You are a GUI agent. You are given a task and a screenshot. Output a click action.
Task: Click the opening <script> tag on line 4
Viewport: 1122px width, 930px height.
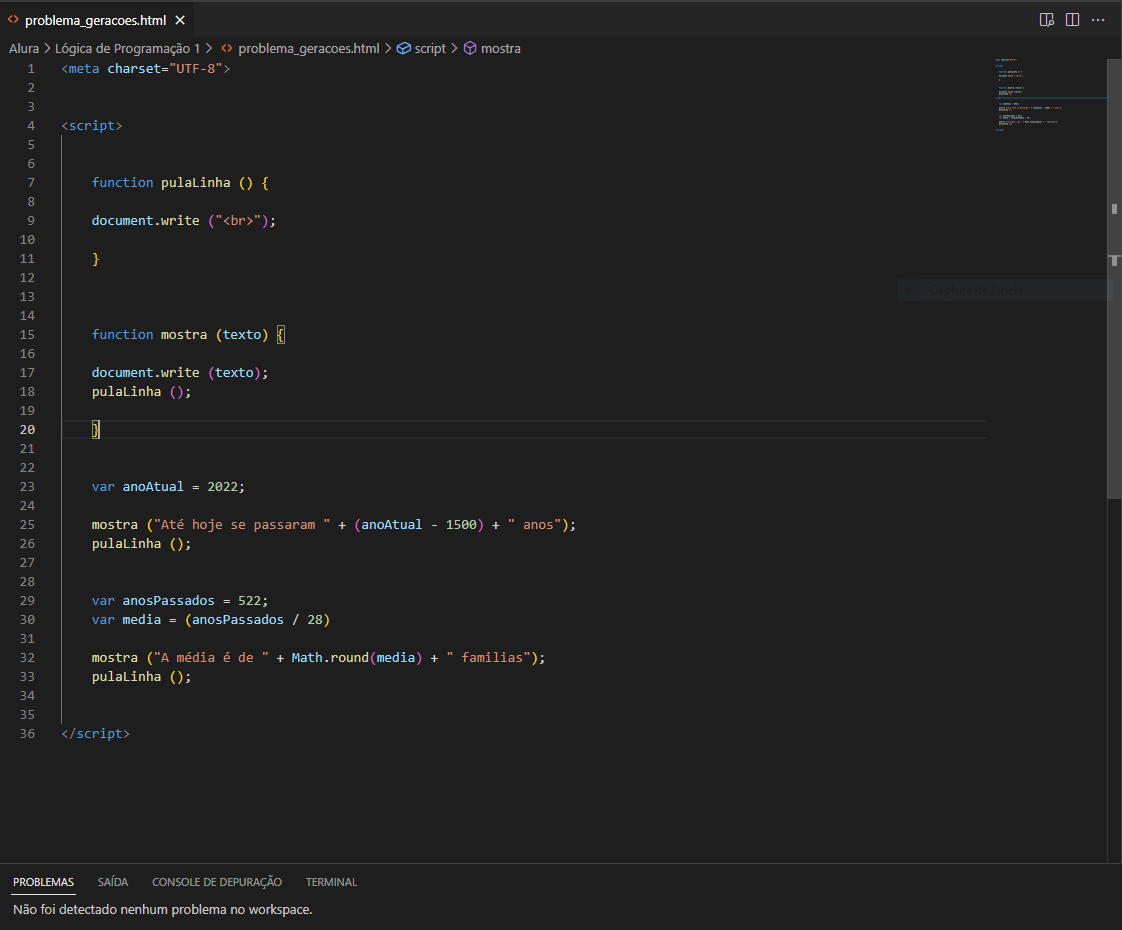[x=92, y=126]
